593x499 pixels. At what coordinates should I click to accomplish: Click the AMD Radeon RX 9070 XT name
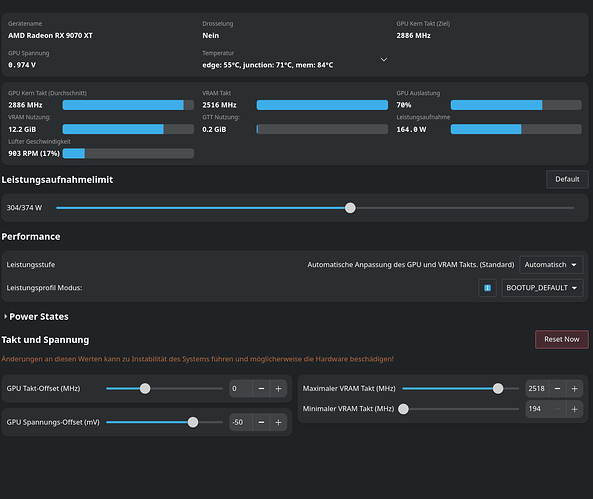50,36
